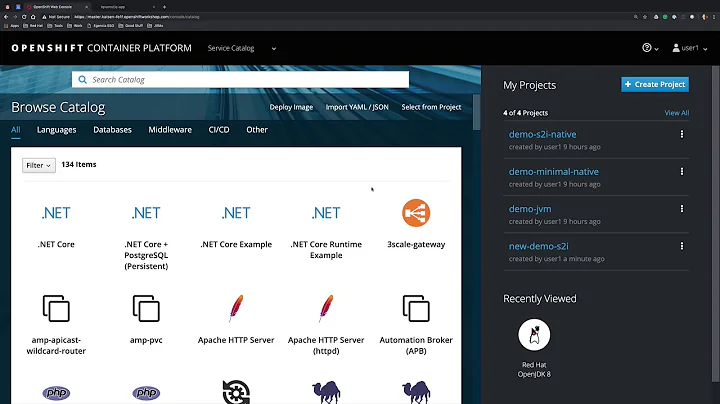
Task: Click the browser zoom magnifier icon
Action: pyautogui.click(x=636, y=17)
